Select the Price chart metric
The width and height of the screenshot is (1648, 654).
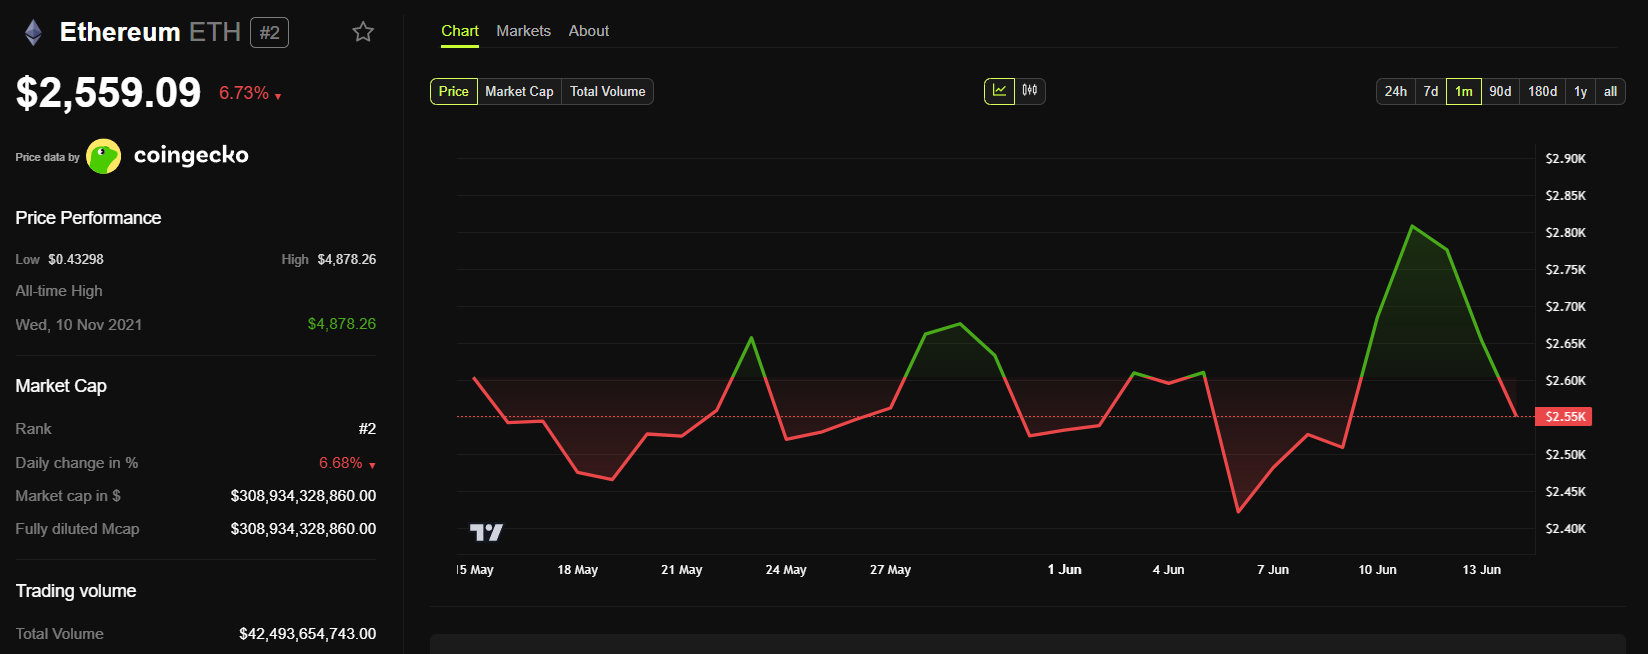tap(453, 91)
